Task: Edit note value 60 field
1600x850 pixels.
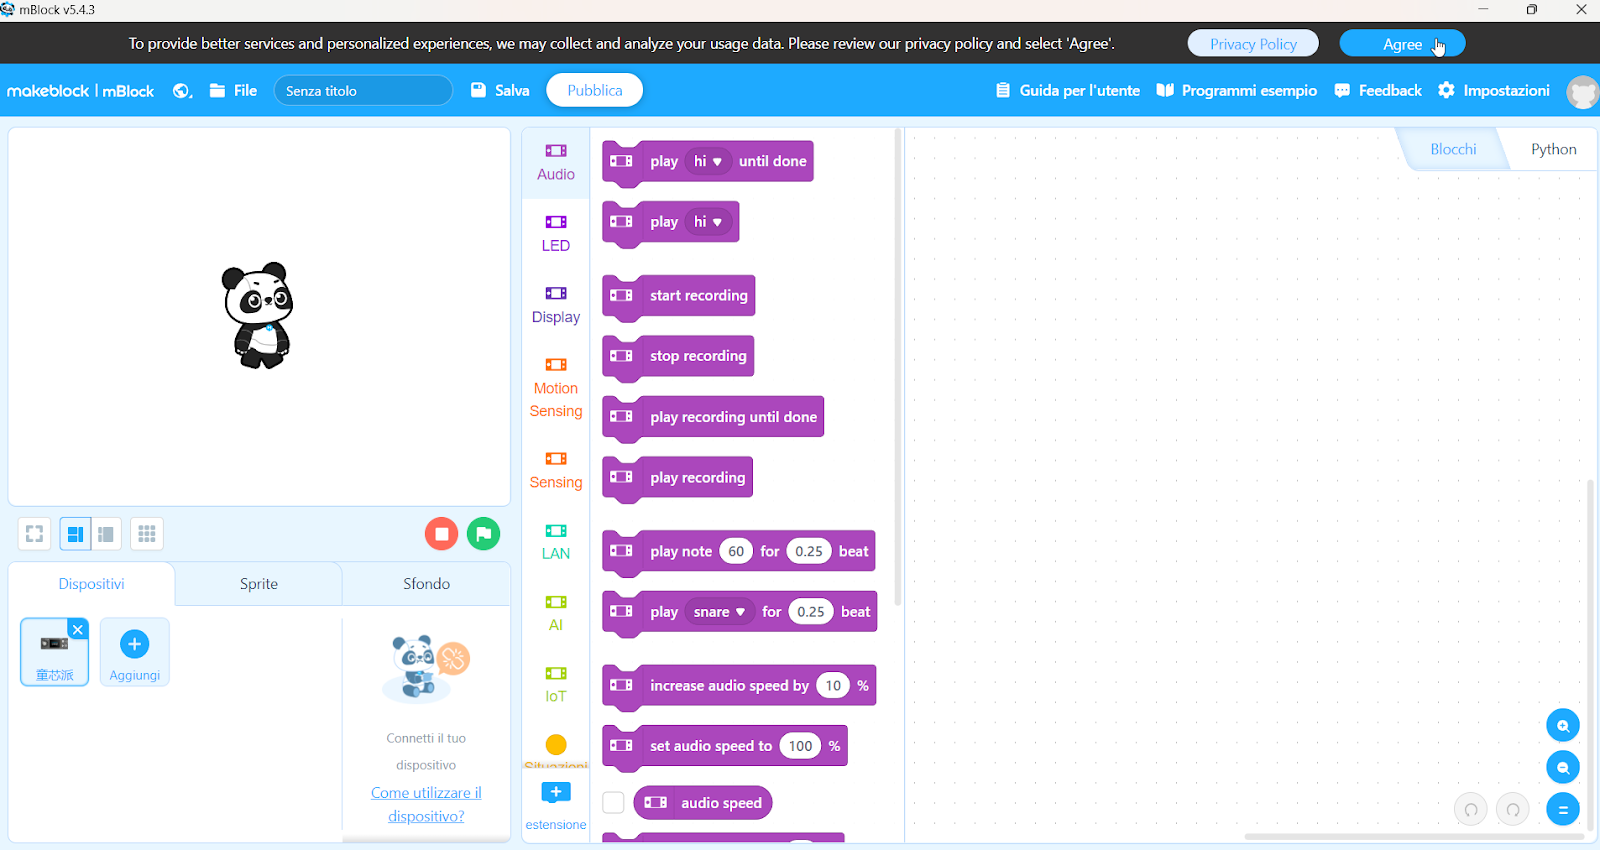Action: tap(736, 551)
